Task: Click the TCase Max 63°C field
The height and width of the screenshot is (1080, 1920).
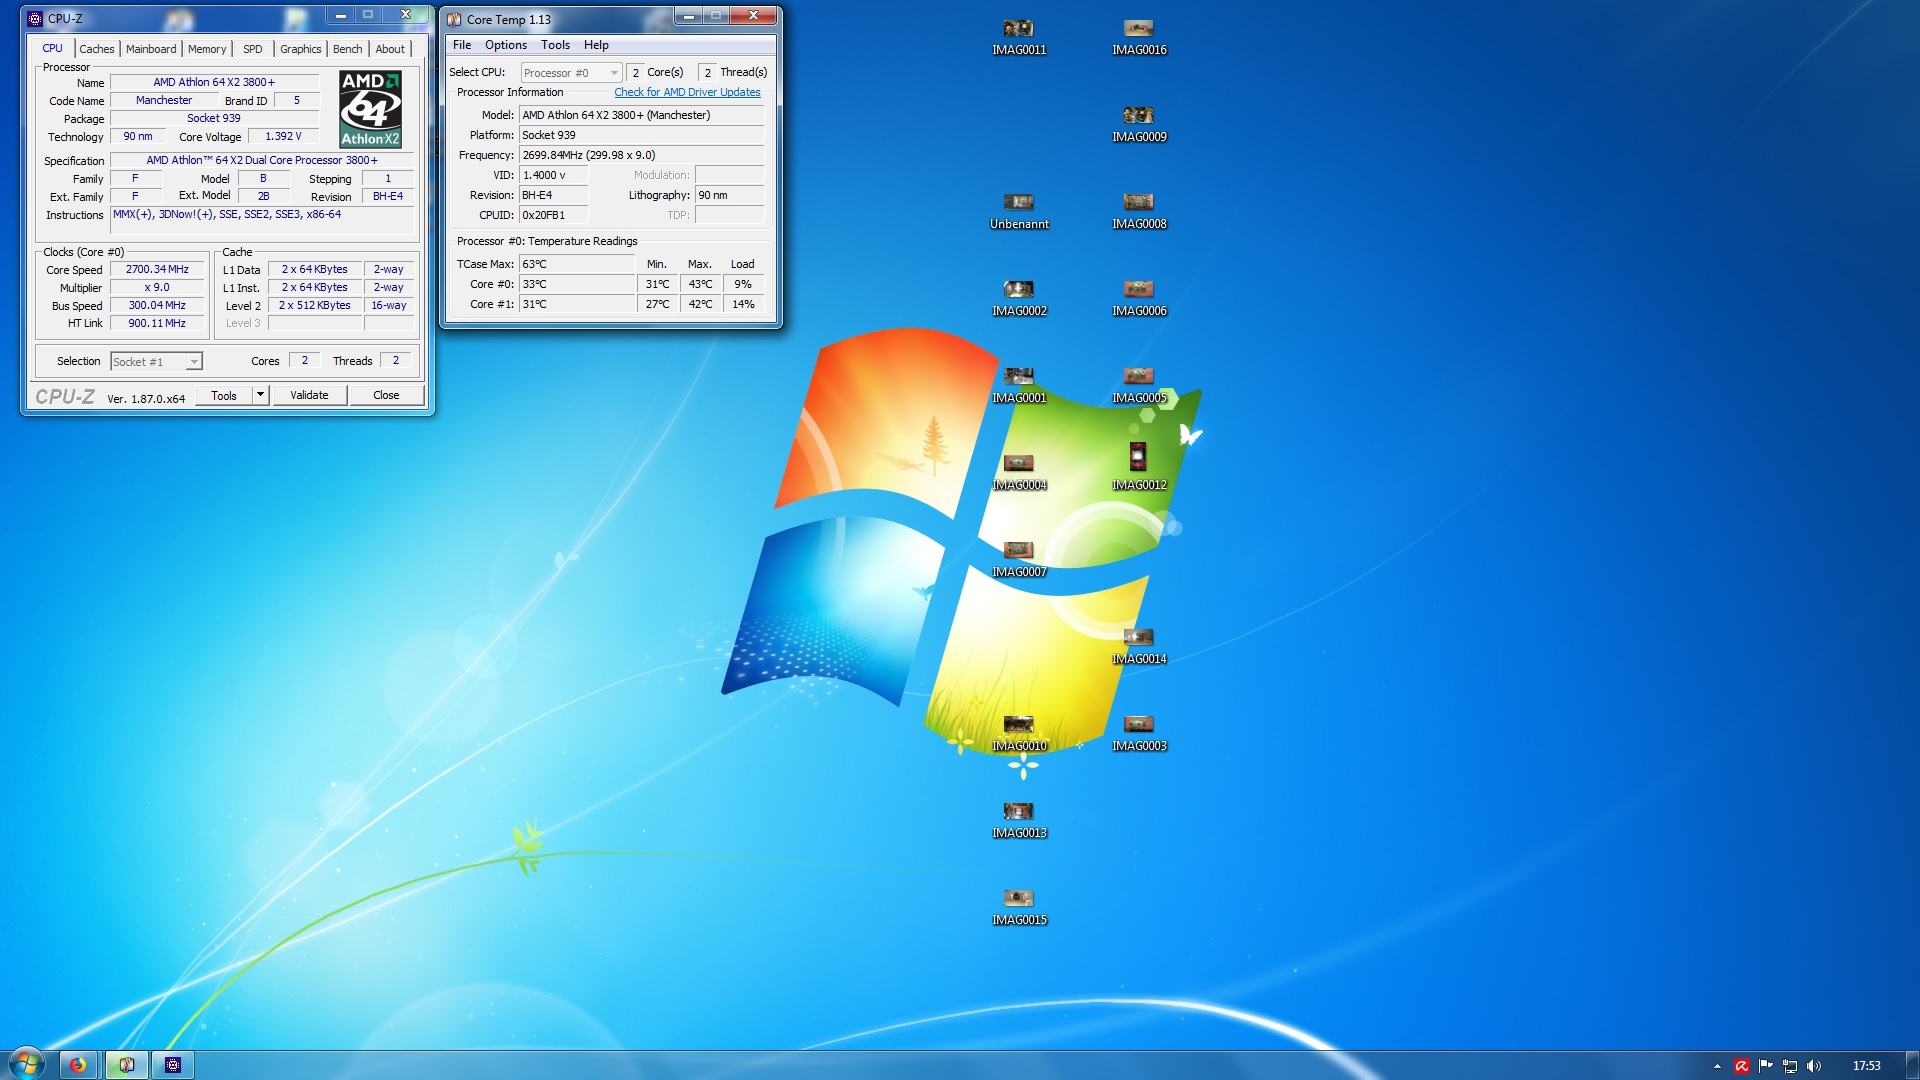Action: [x=577, y=264]
